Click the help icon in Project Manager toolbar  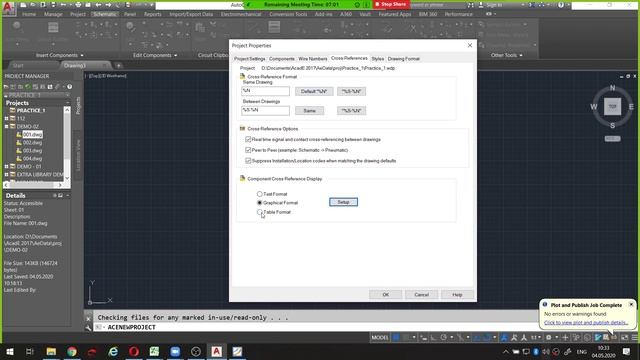click(x=69, y=87)
